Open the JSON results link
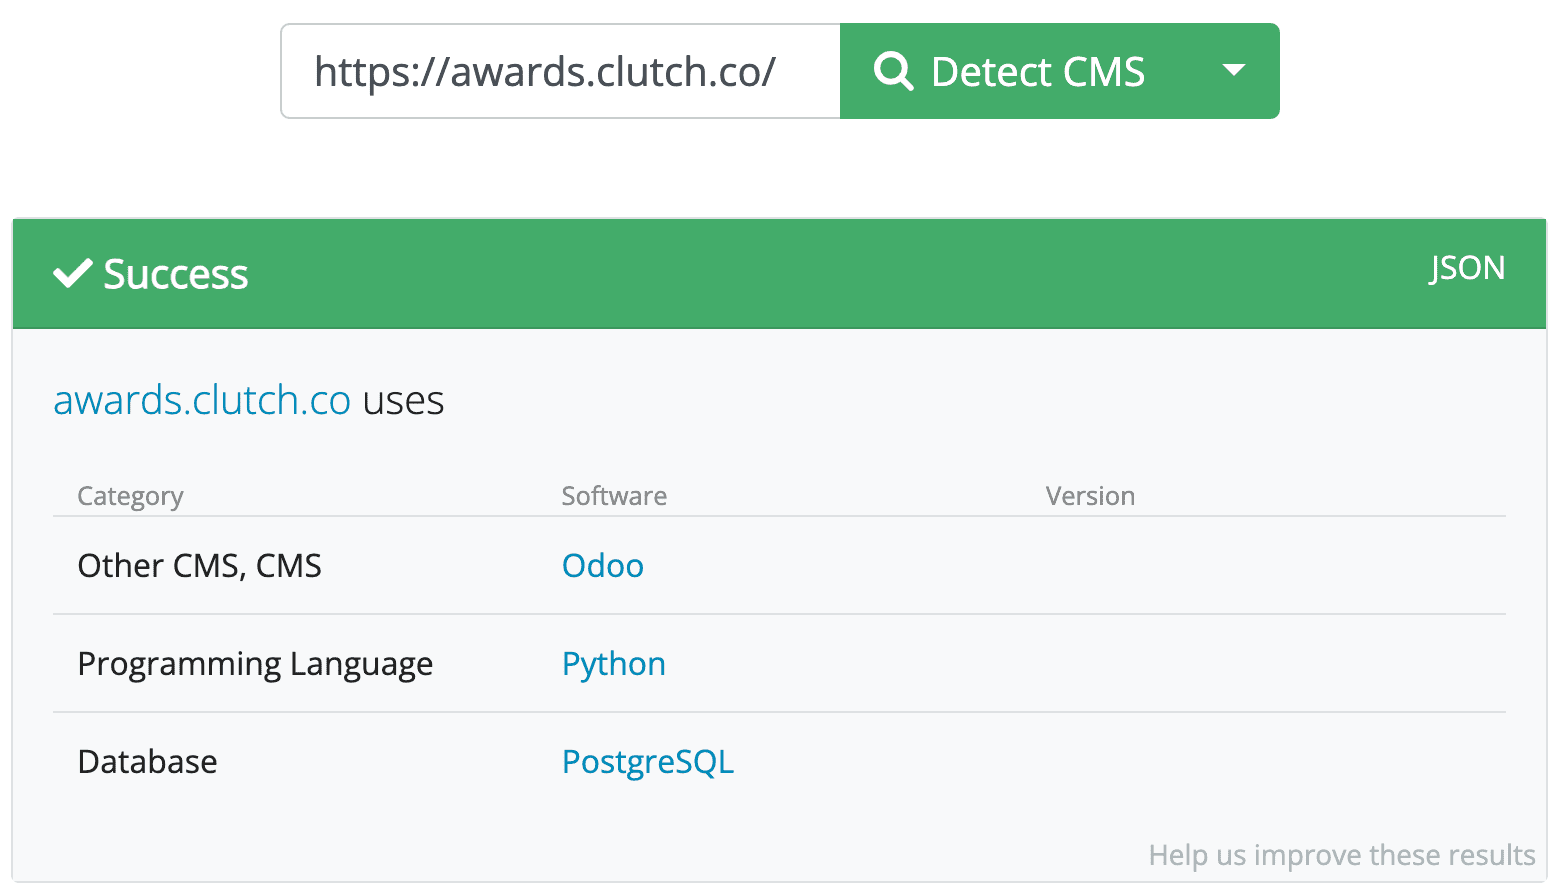Image resolution: width=1560 pixels, height=890 pixels. click(1467, 268)
